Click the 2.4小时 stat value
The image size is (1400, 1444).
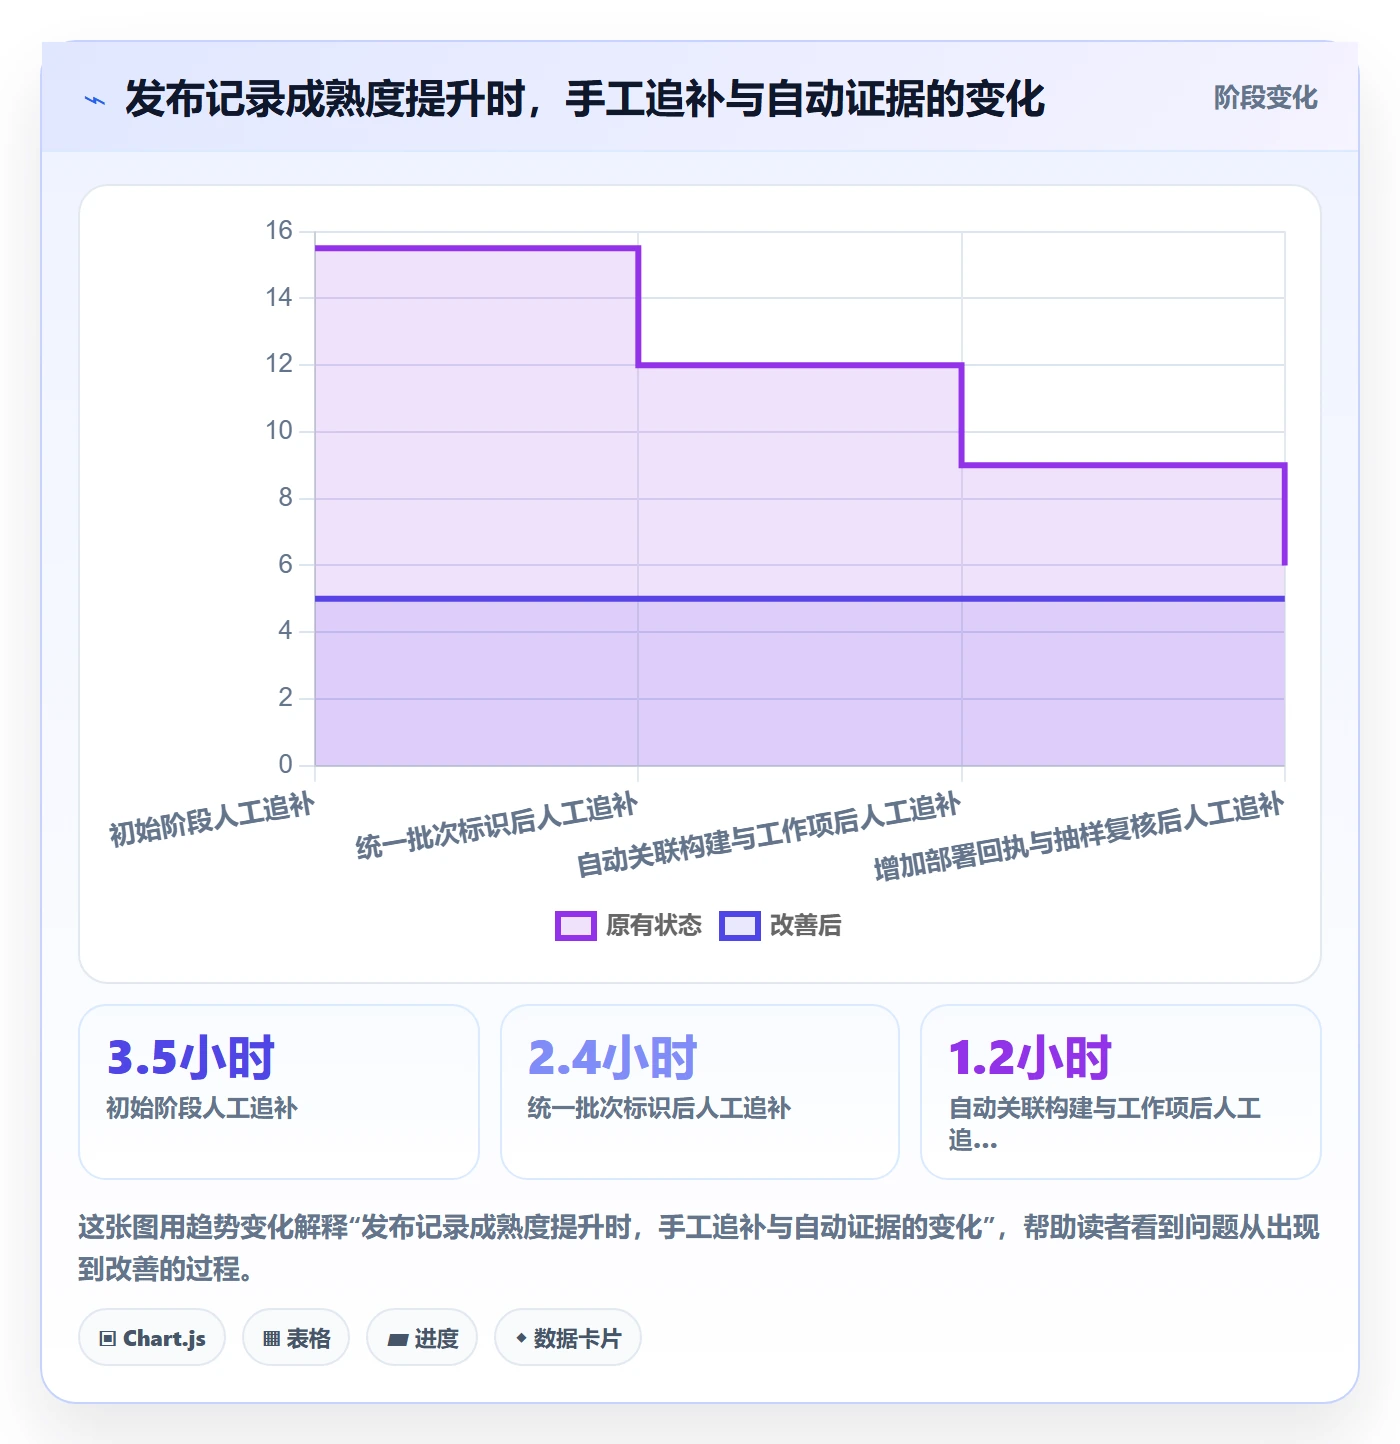click(x=612, y=1058)
